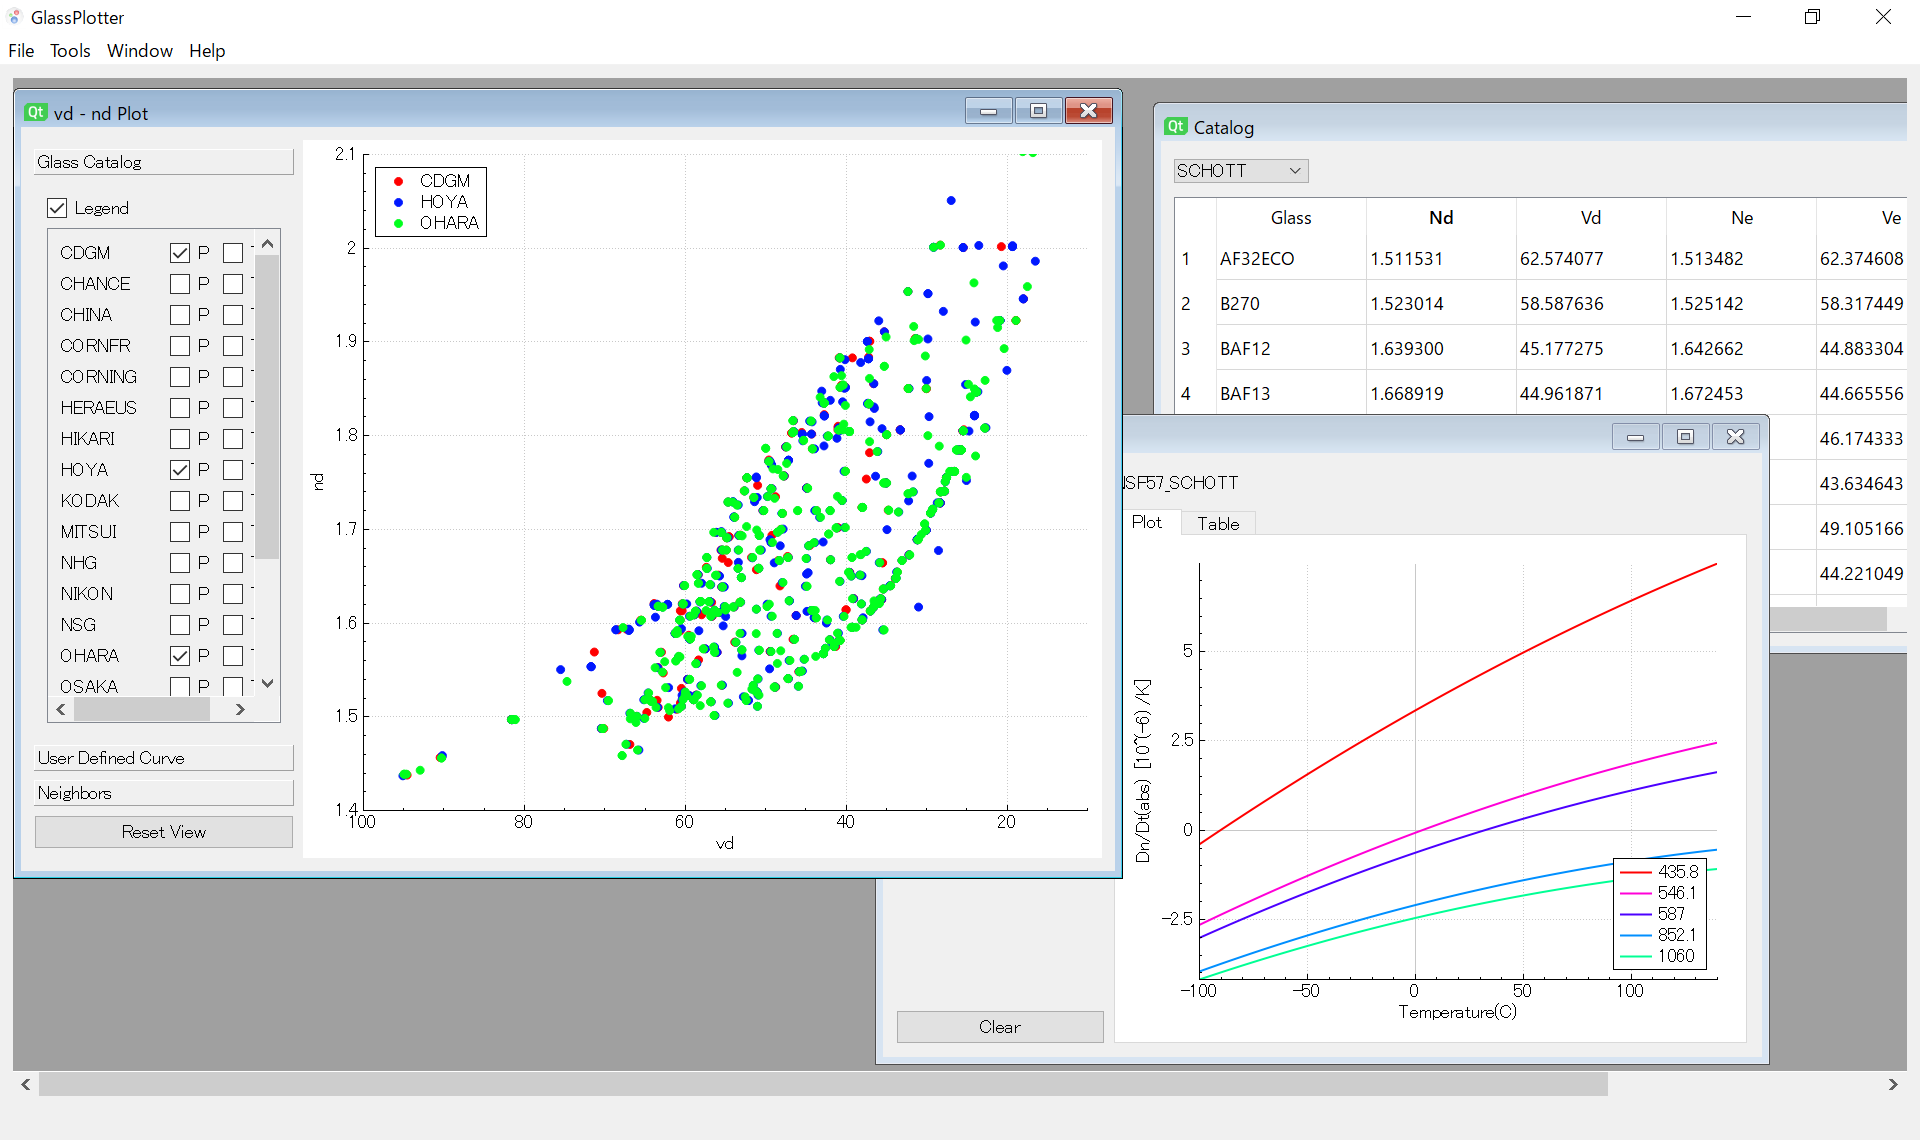Click the glass list vertical scrollbar thumb

267,407
